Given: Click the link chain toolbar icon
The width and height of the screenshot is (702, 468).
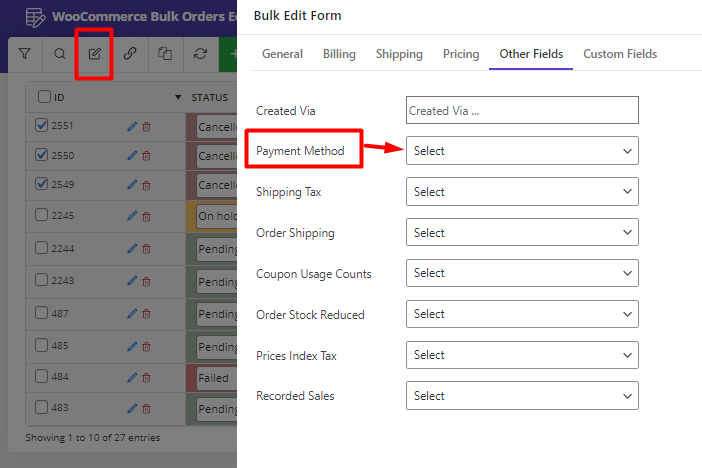Looking at the screenshot, I should pos(130,54).
